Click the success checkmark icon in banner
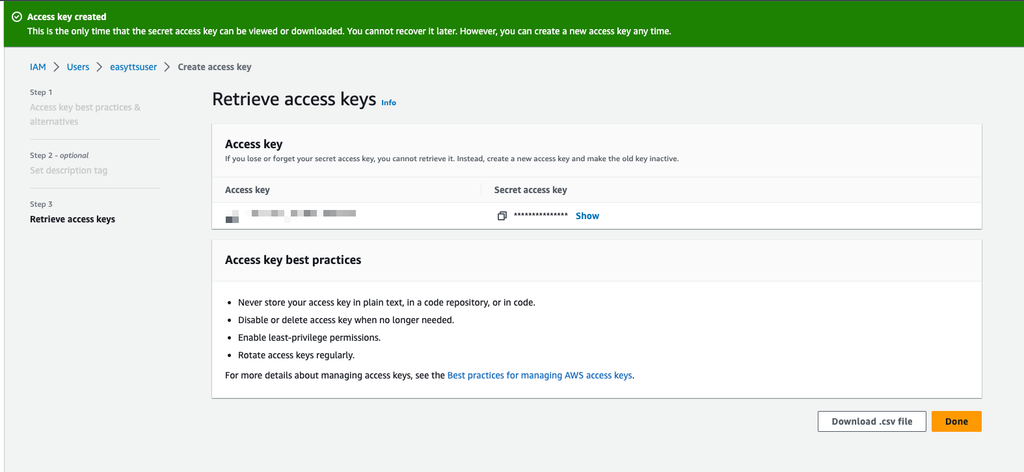This screenshot has width=1024, height=472. pos(17,17)
